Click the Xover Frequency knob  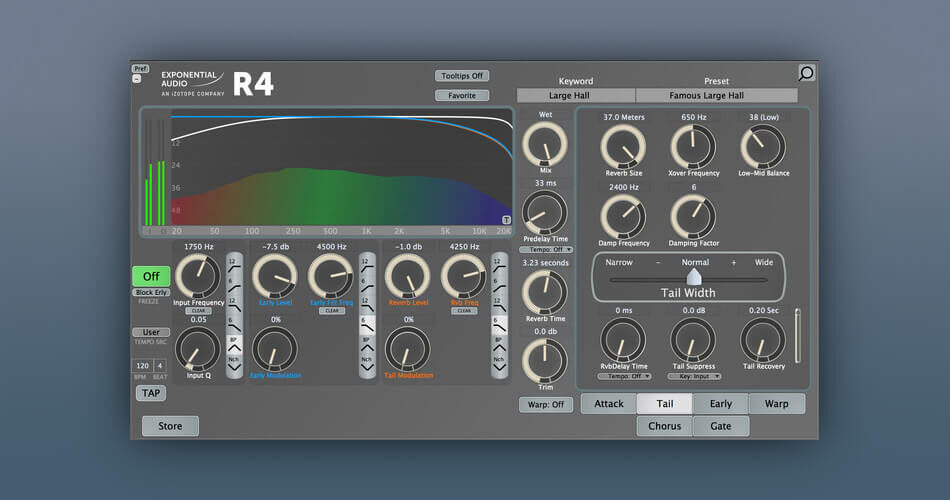click(694, 147)
